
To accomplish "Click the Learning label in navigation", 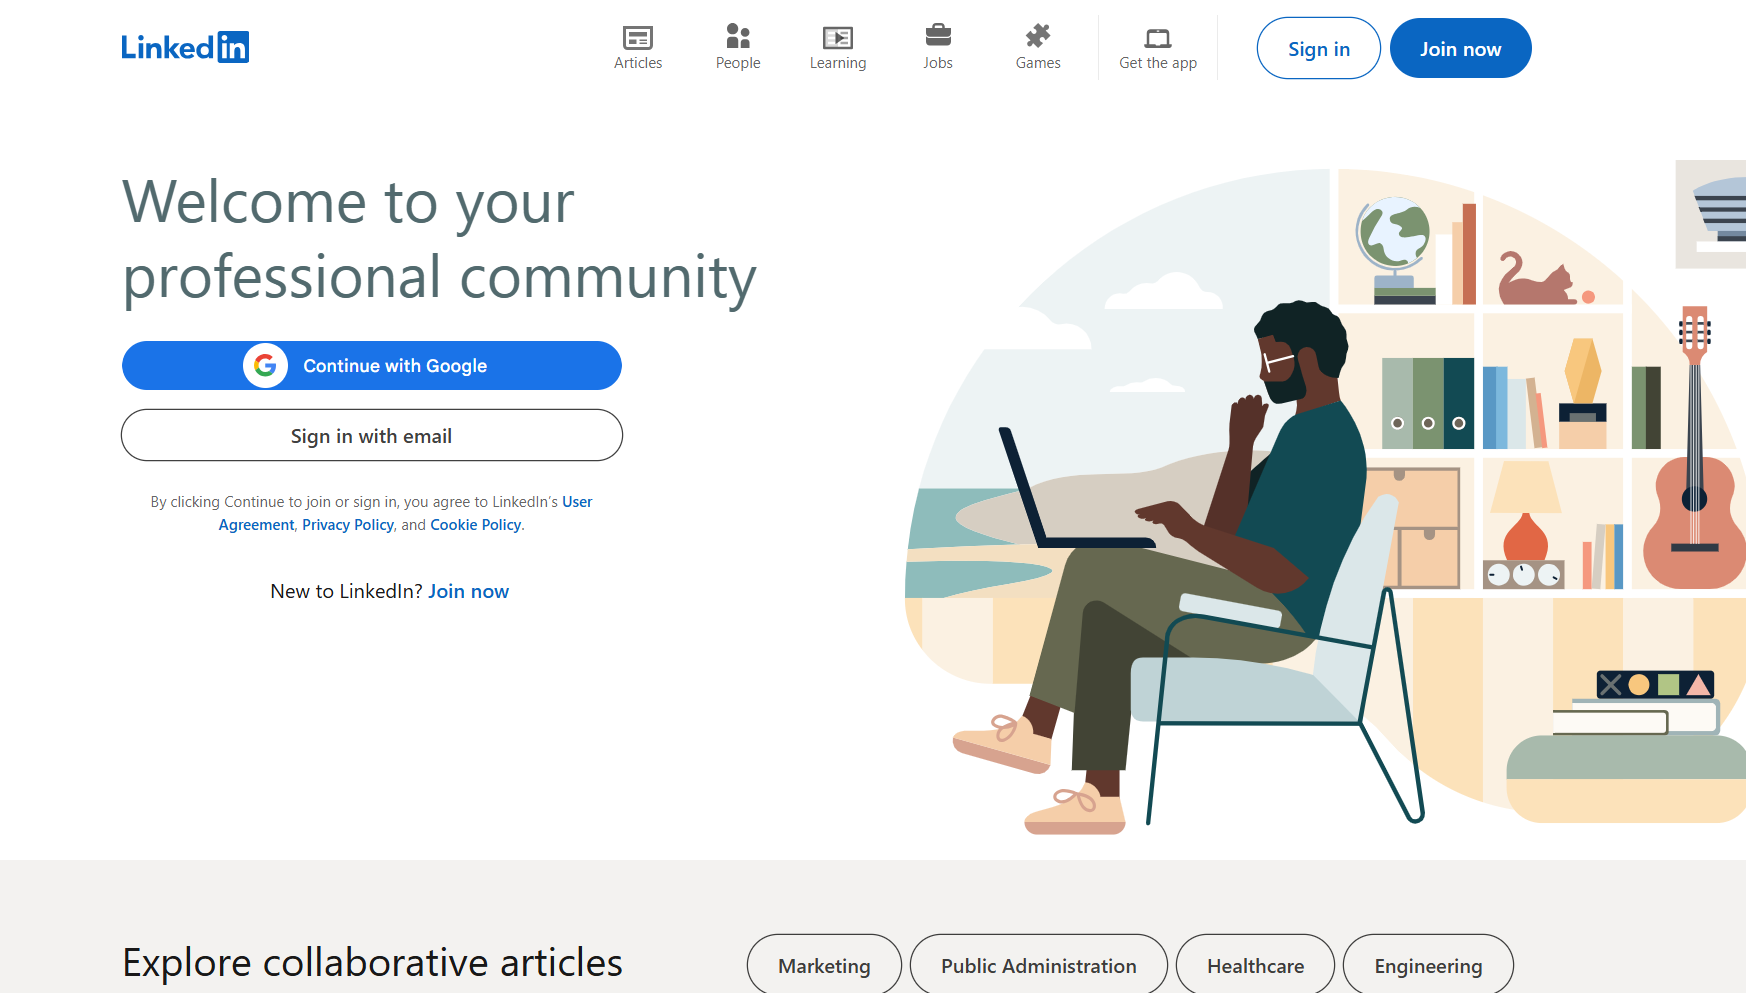I will tap(838, 63).
